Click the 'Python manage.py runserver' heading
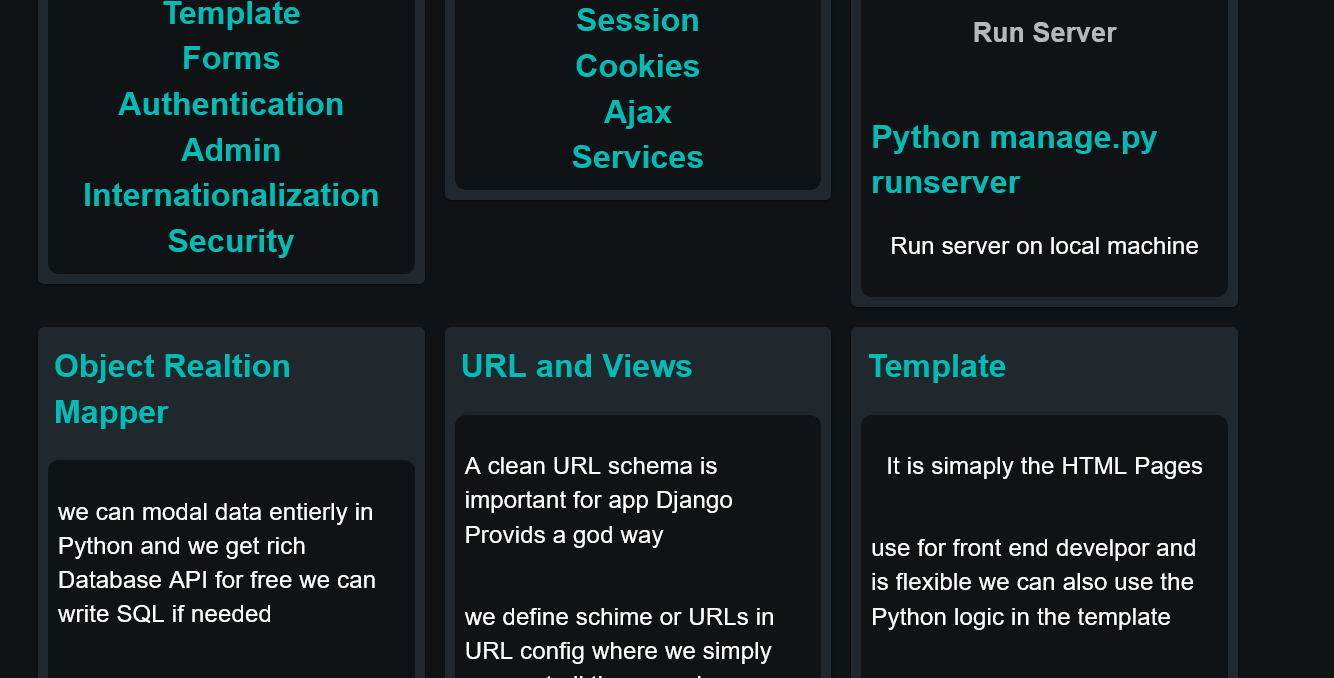Screen dimensions: 1334x678 pos(1013,160)
